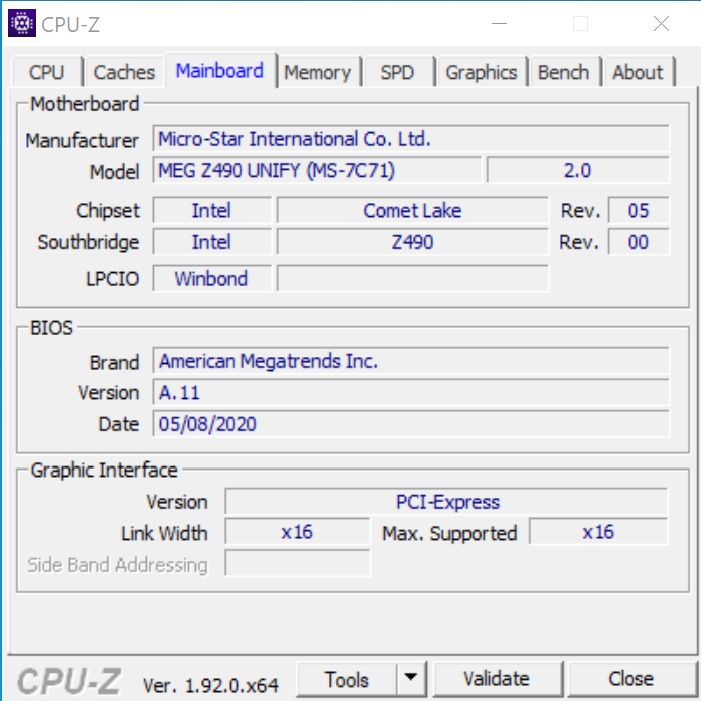Click the Validate button
701x701 pixels.
click(x=497, y=680)
